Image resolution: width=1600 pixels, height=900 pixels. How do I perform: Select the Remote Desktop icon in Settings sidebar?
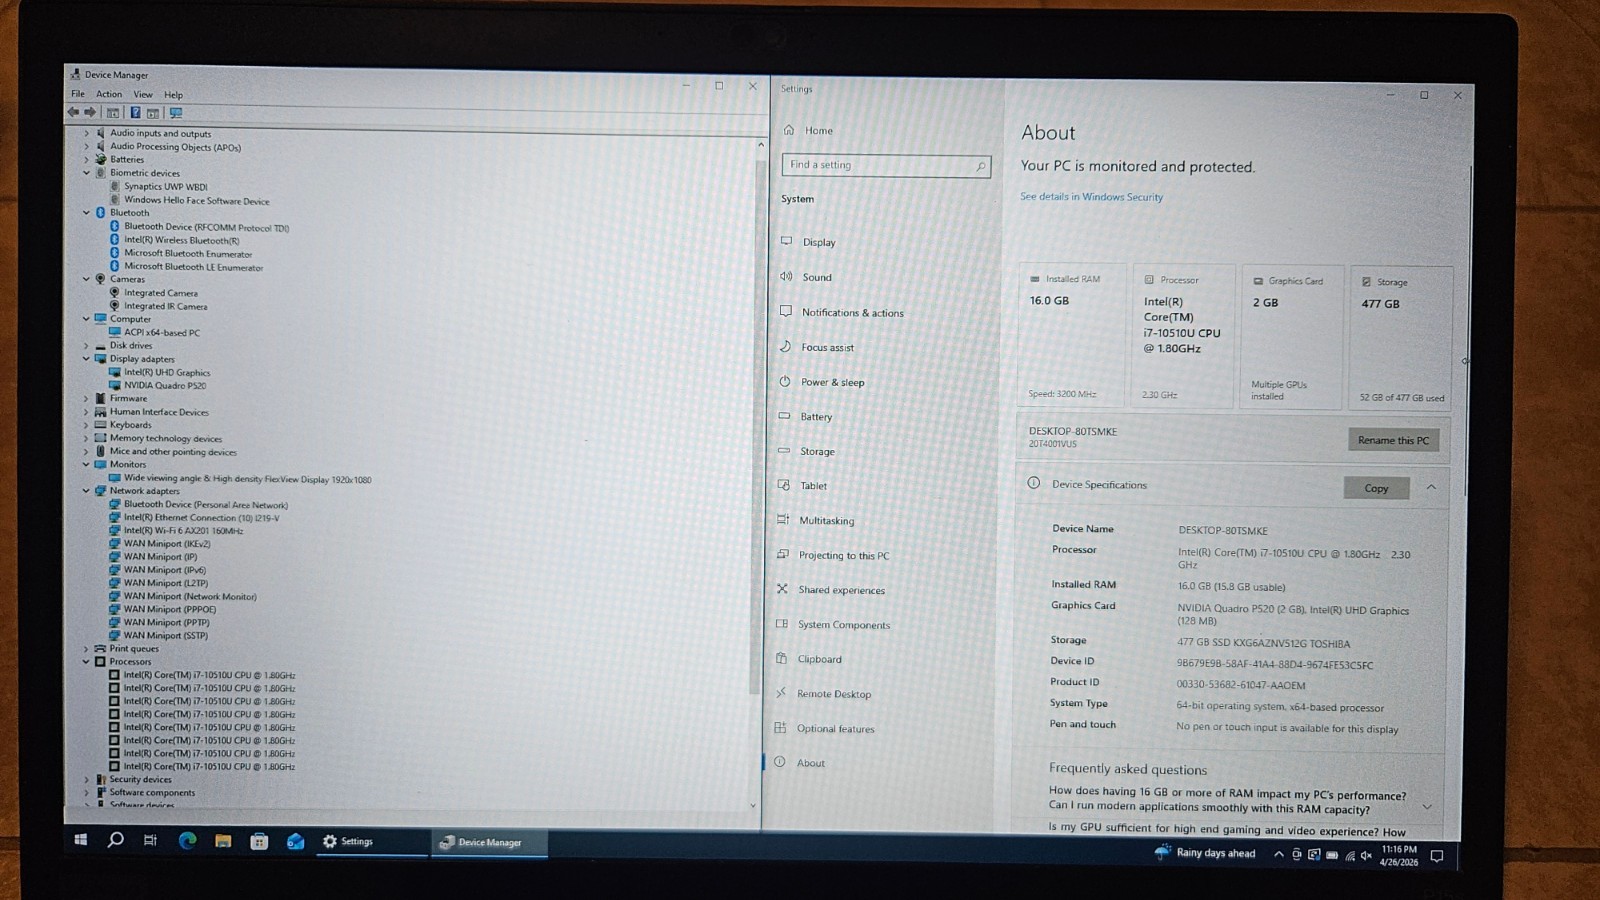click(x=781, y=692)
